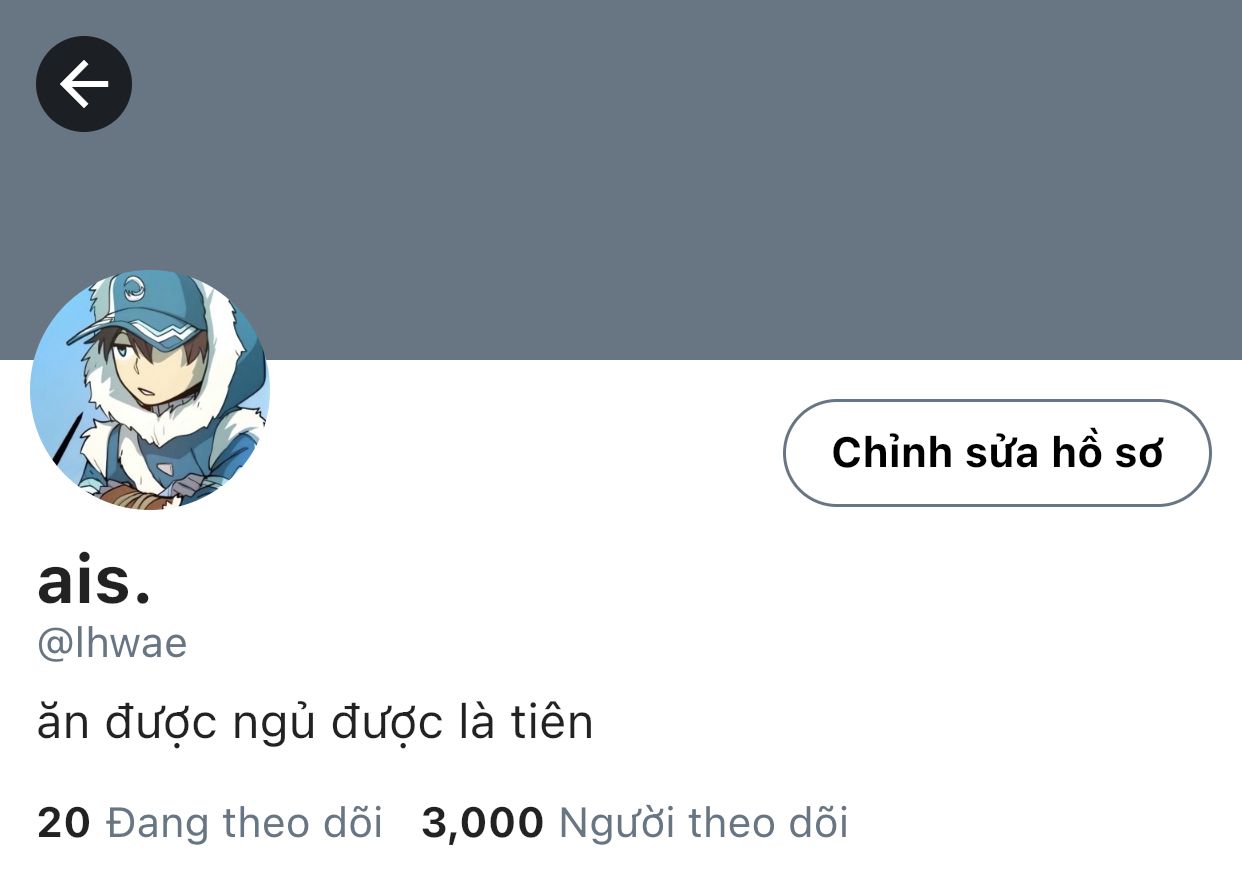Click the Người theo dõi label
This screenshot has width=1242, height=896.
tap(703, 823)
